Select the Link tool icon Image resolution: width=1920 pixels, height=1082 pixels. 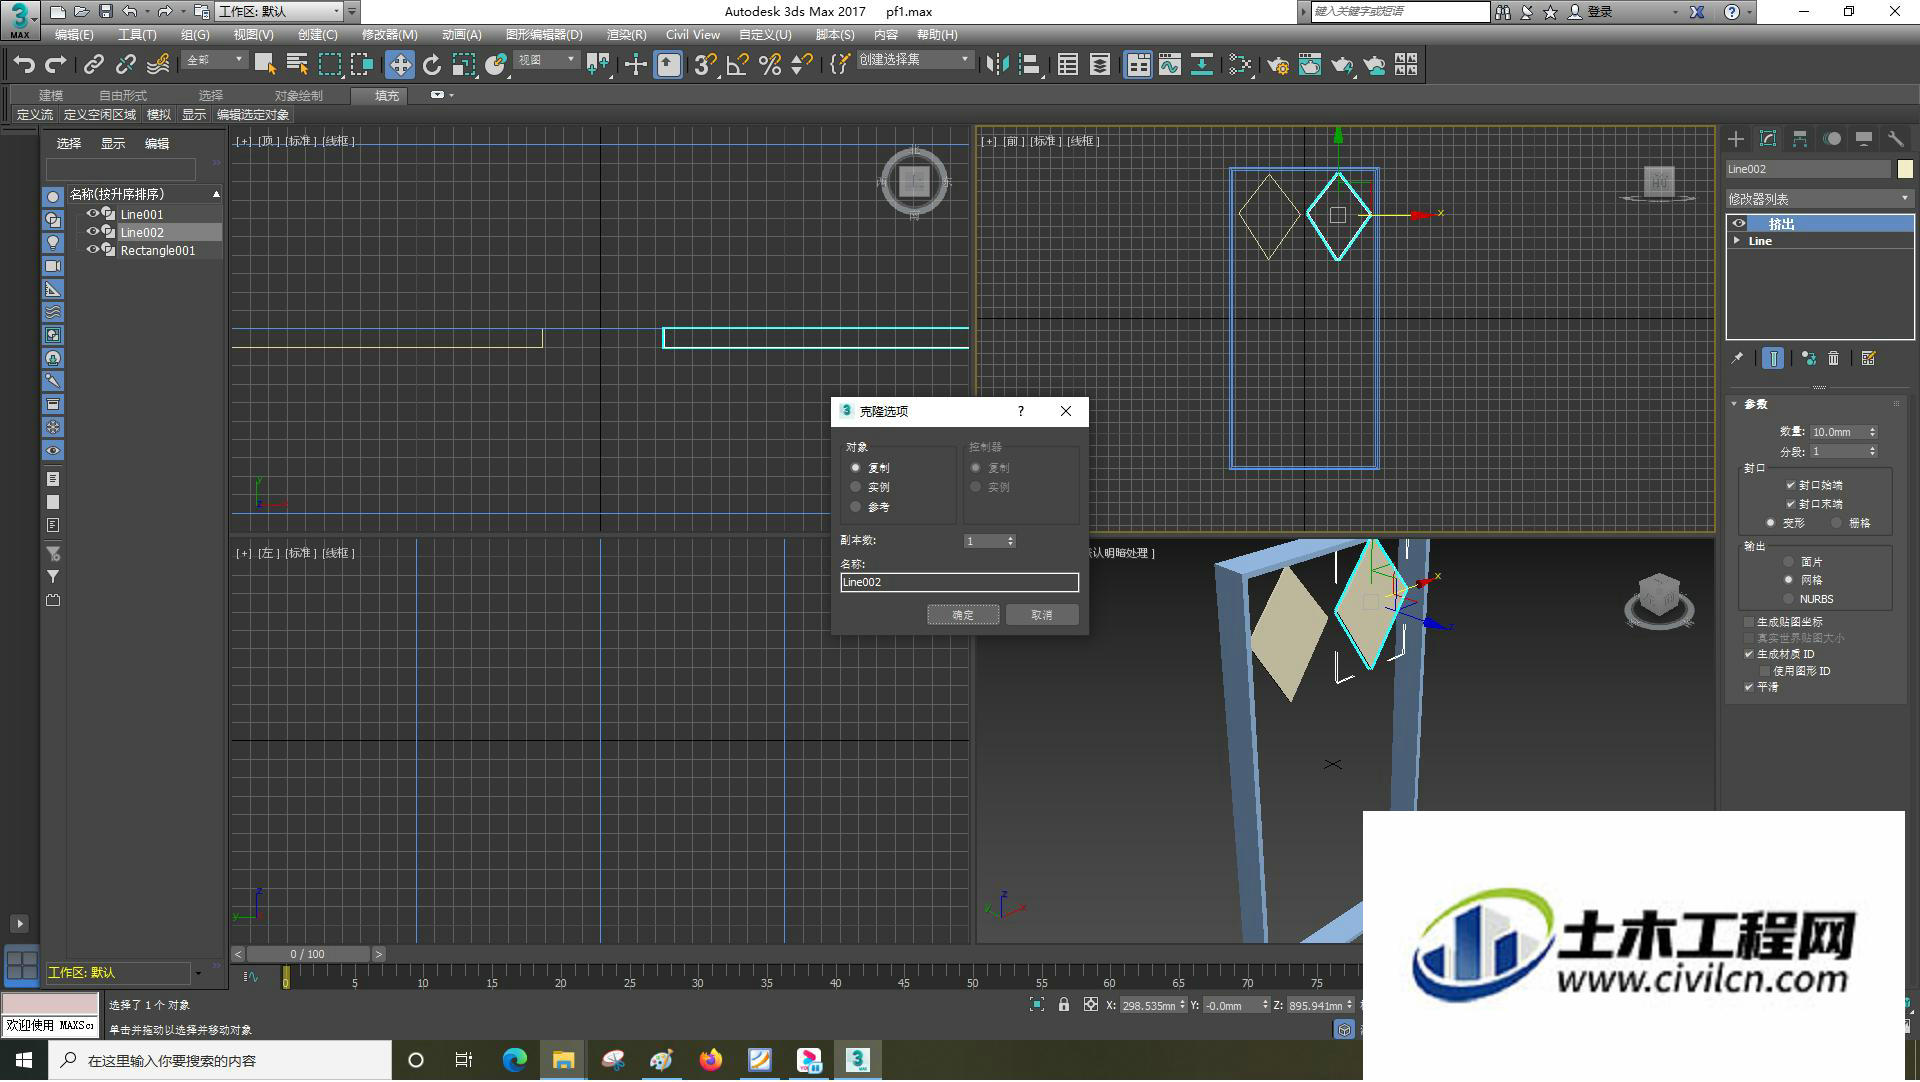[x=94, y=65]
